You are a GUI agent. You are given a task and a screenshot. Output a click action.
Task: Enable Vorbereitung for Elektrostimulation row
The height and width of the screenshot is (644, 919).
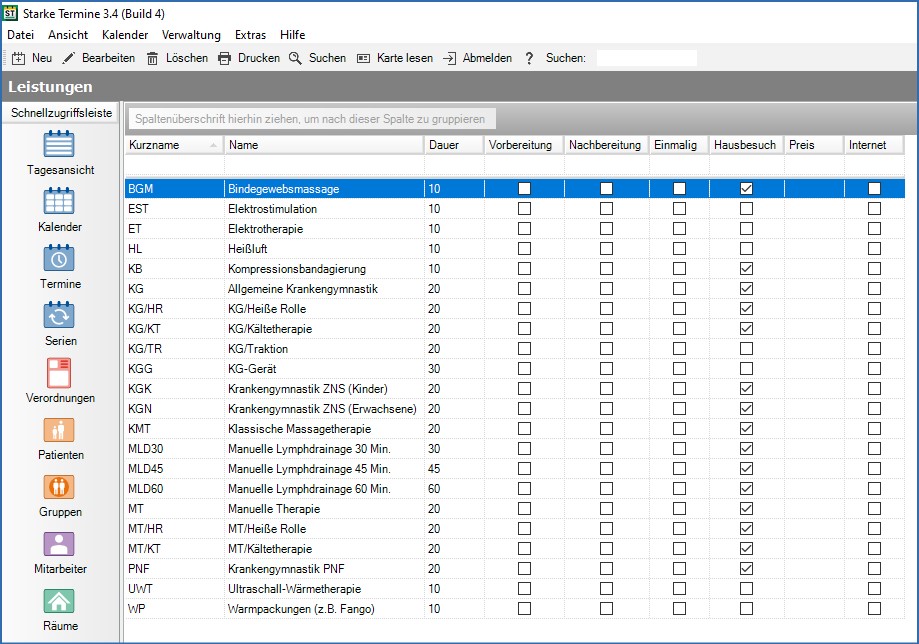point(524,209)
